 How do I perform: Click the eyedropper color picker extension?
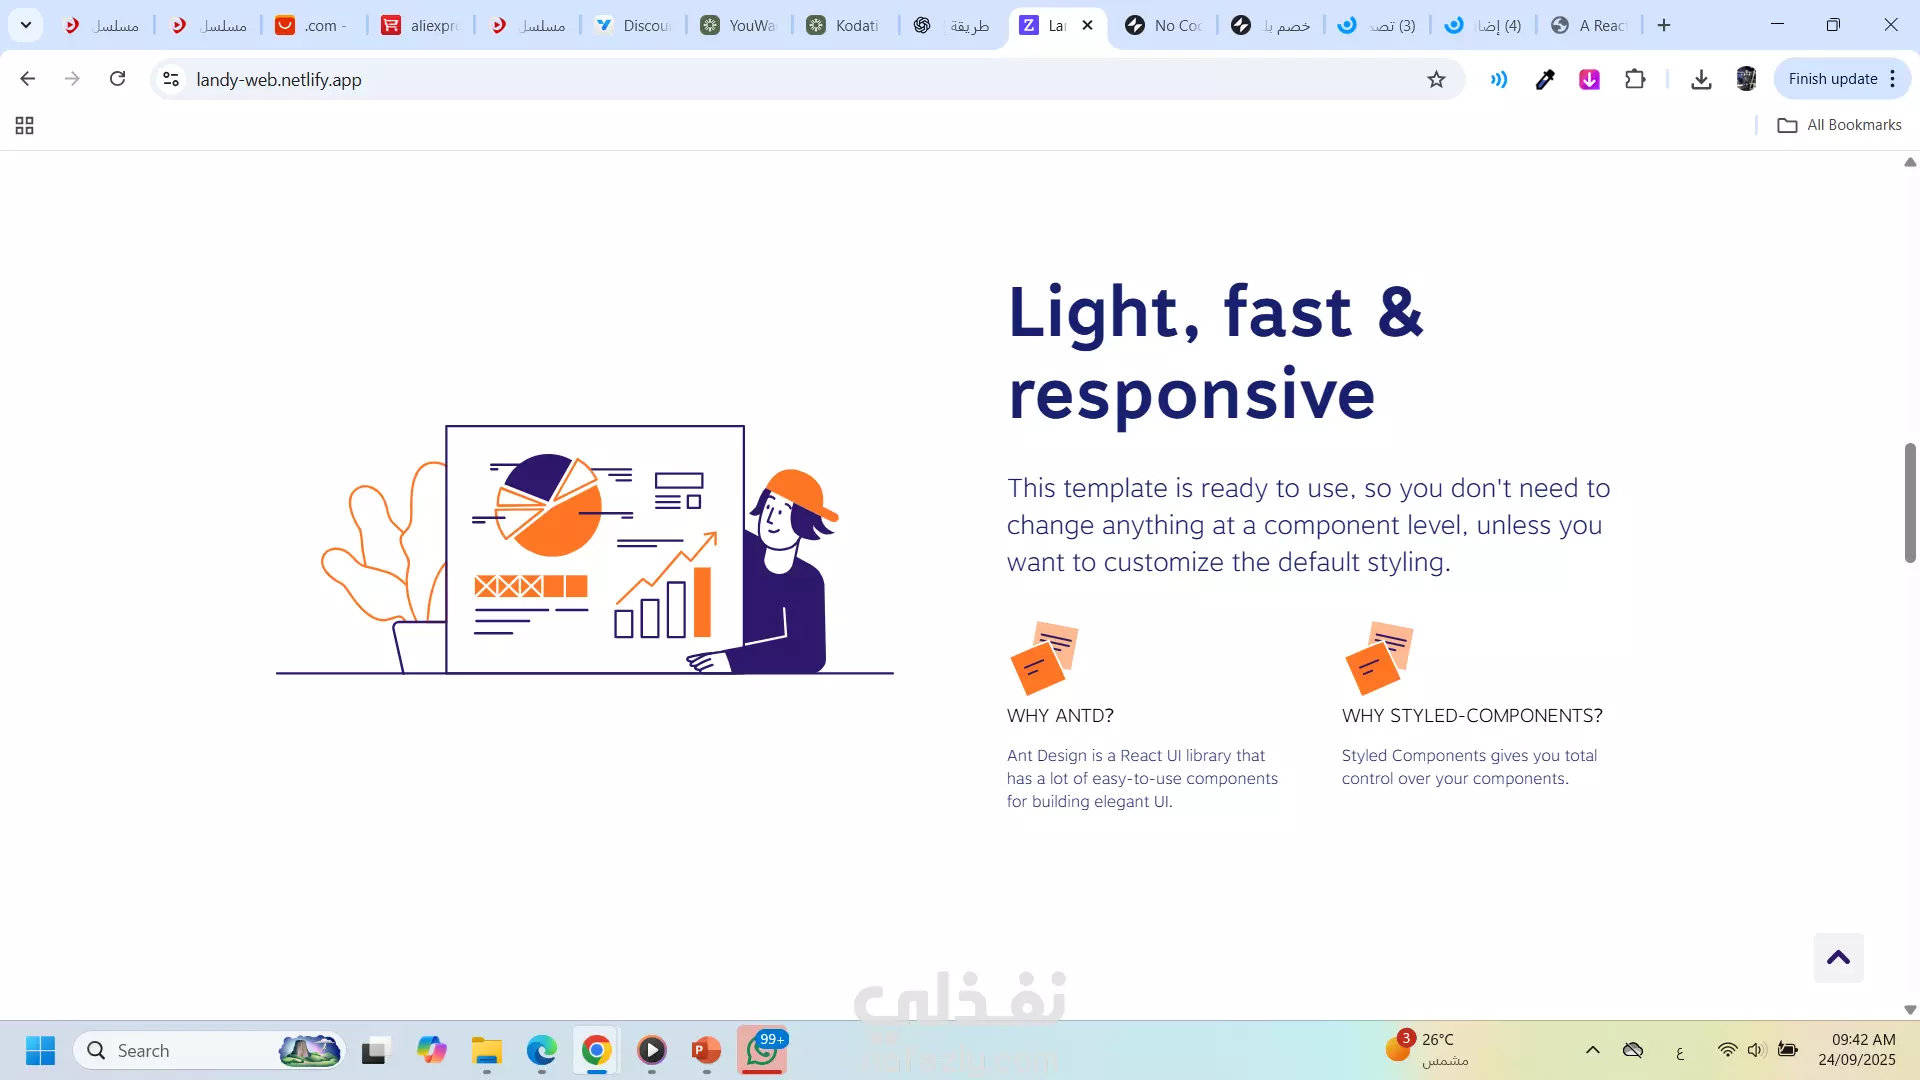coord(1545,80)
